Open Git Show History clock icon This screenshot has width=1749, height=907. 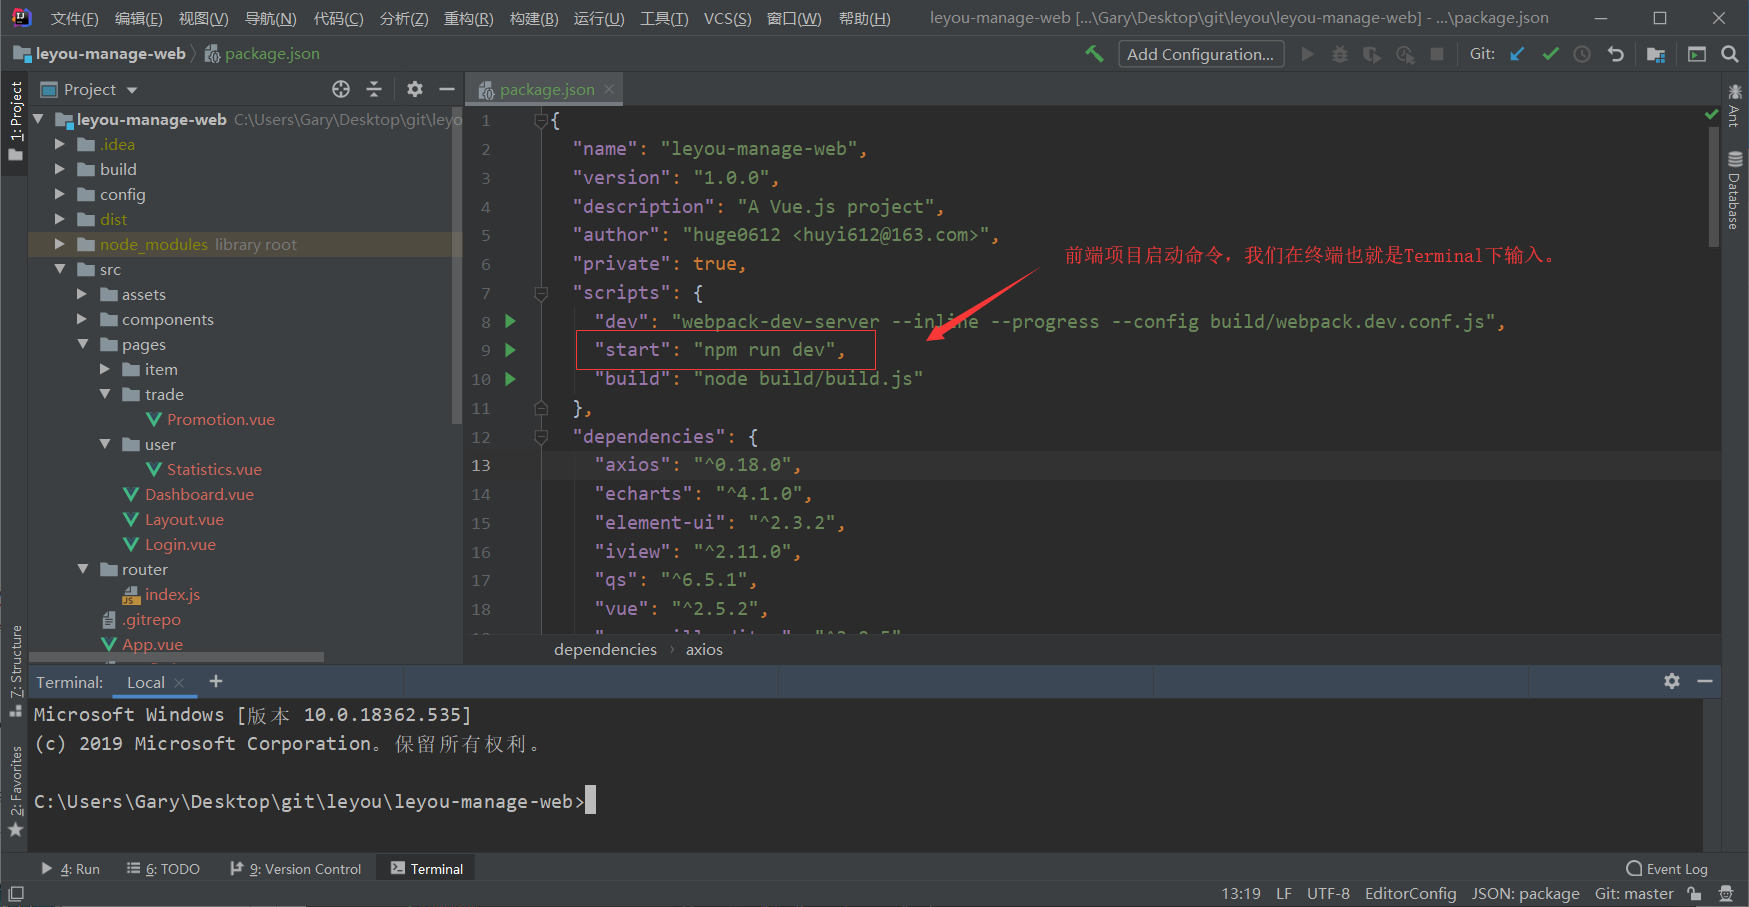(x=1582, y=54)
